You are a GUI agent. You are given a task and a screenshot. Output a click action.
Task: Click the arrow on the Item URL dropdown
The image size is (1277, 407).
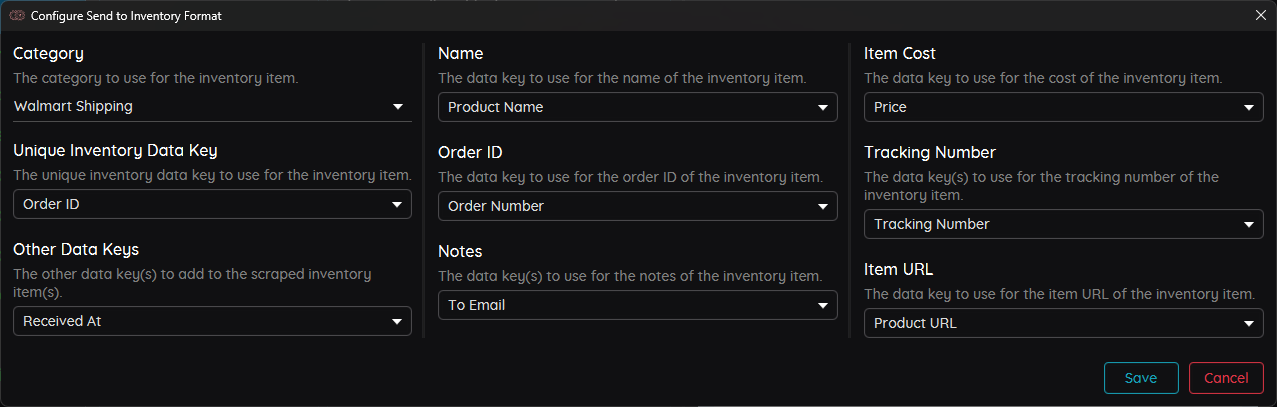pyautogui.click(x=1249, y=323)
